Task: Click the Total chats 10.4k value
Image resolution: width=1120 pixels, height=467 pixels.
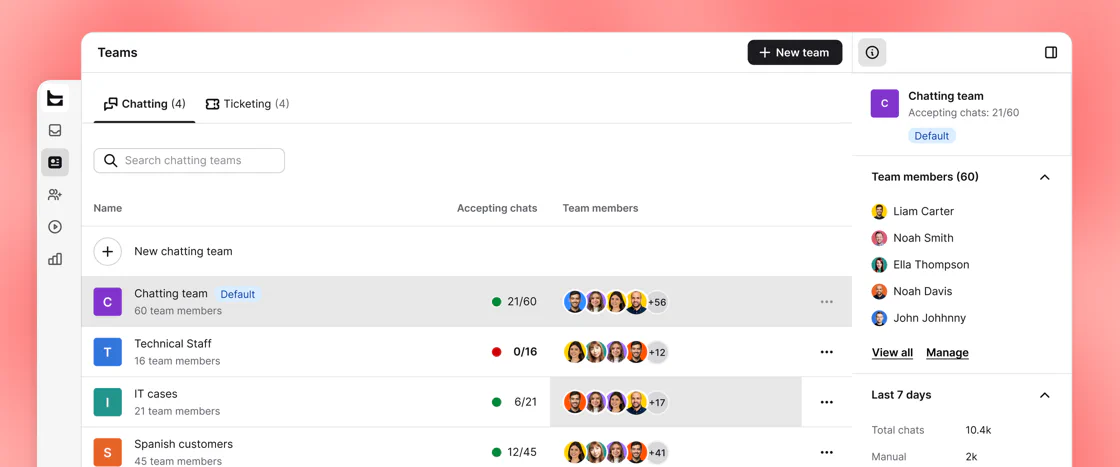Action: click(979, 430)
